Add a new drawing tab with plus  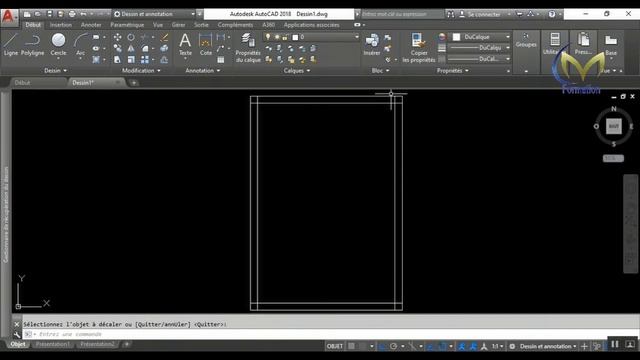[134, 83]
